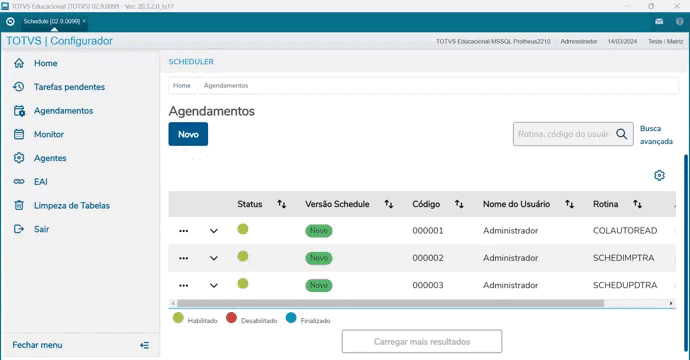Click Novo badge in row 000001
Screen dimensions: 690x360
click(x=319, y=231)
